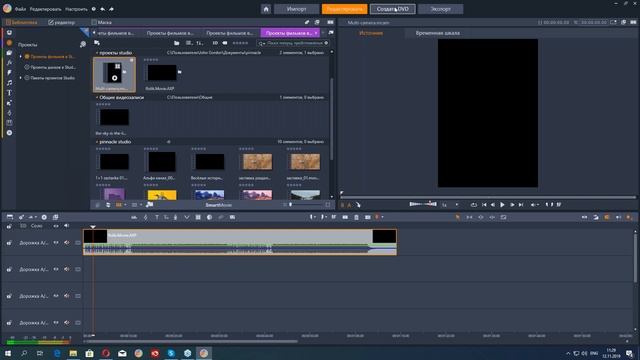Open the library tabs overflow dropdown arrow
640x360 pixels.
pos(323,33)
